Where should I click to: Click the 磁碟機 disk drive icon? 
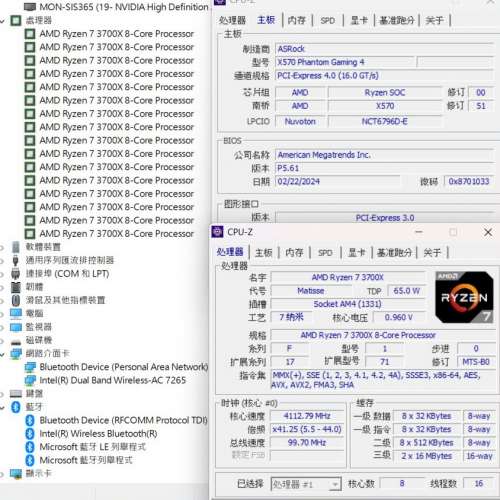click(16, 341)
